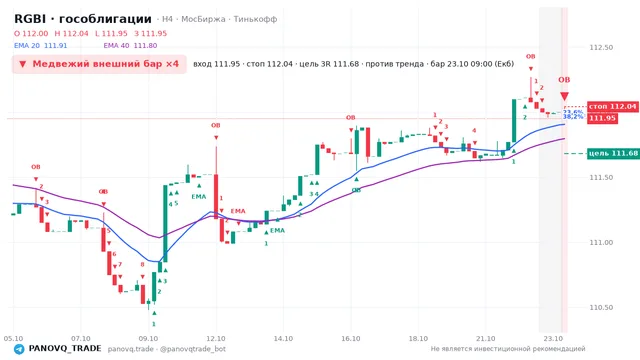Click the 110.50 axis price label
640x360 pixels.
(x=601, y=307)
